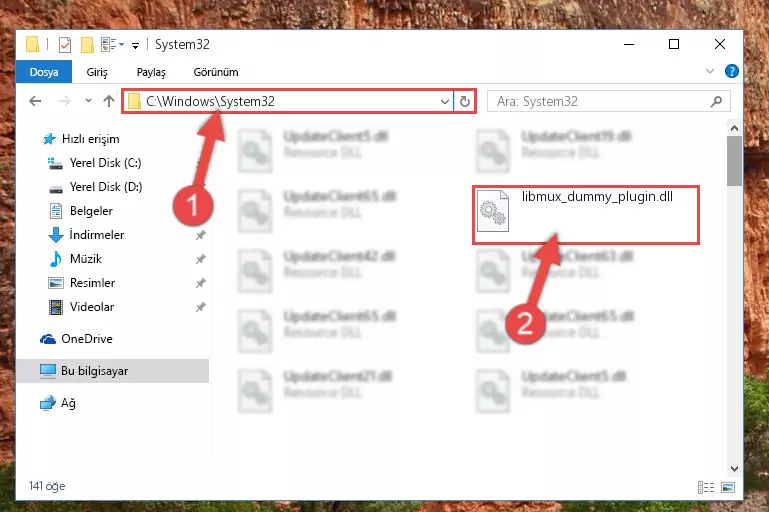Minimize the System32 window

629,45
